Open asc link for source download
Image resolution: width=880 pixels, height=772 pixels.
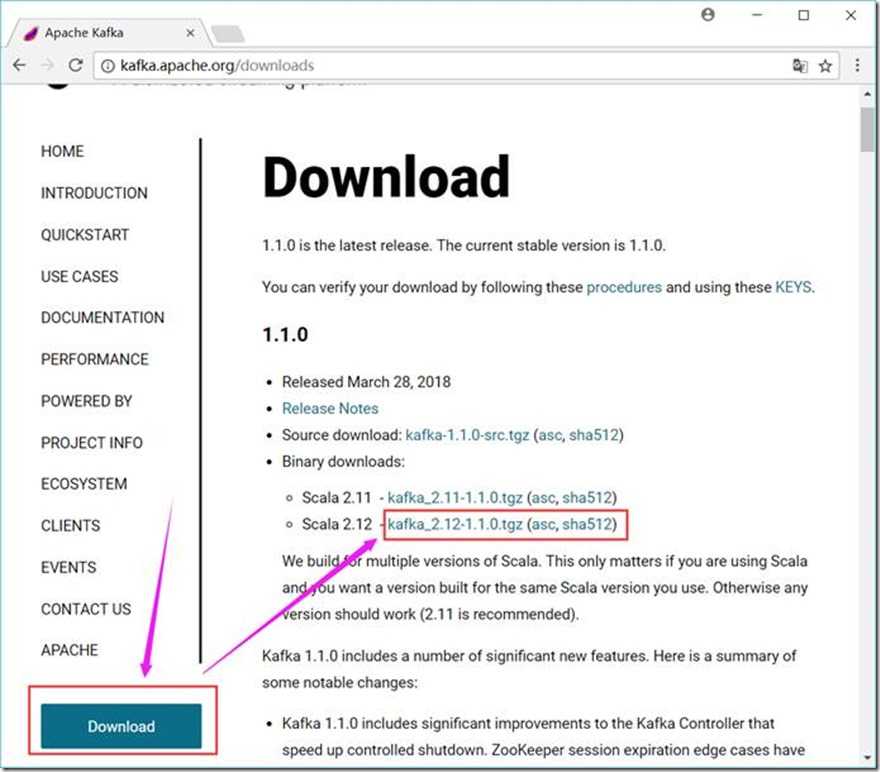[550, 435]
